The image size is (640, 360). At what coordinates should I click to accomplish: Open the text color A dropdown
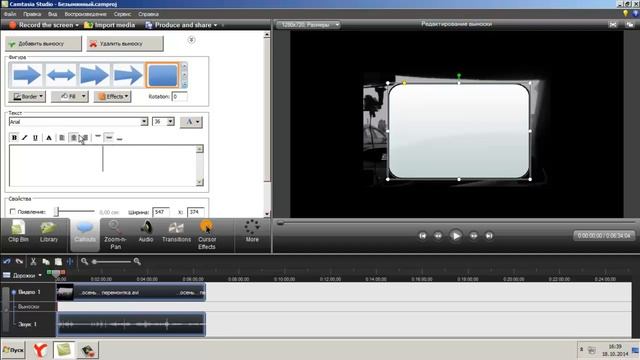pyautogui.click(x=191, y=122)
